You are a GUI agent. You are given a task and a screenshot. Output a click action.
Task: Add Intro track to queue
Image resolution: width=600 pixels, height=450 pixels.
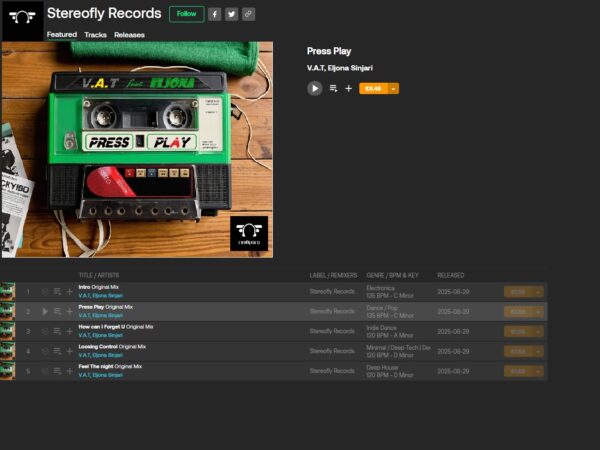pyautogui.click(x=57, y=291)
